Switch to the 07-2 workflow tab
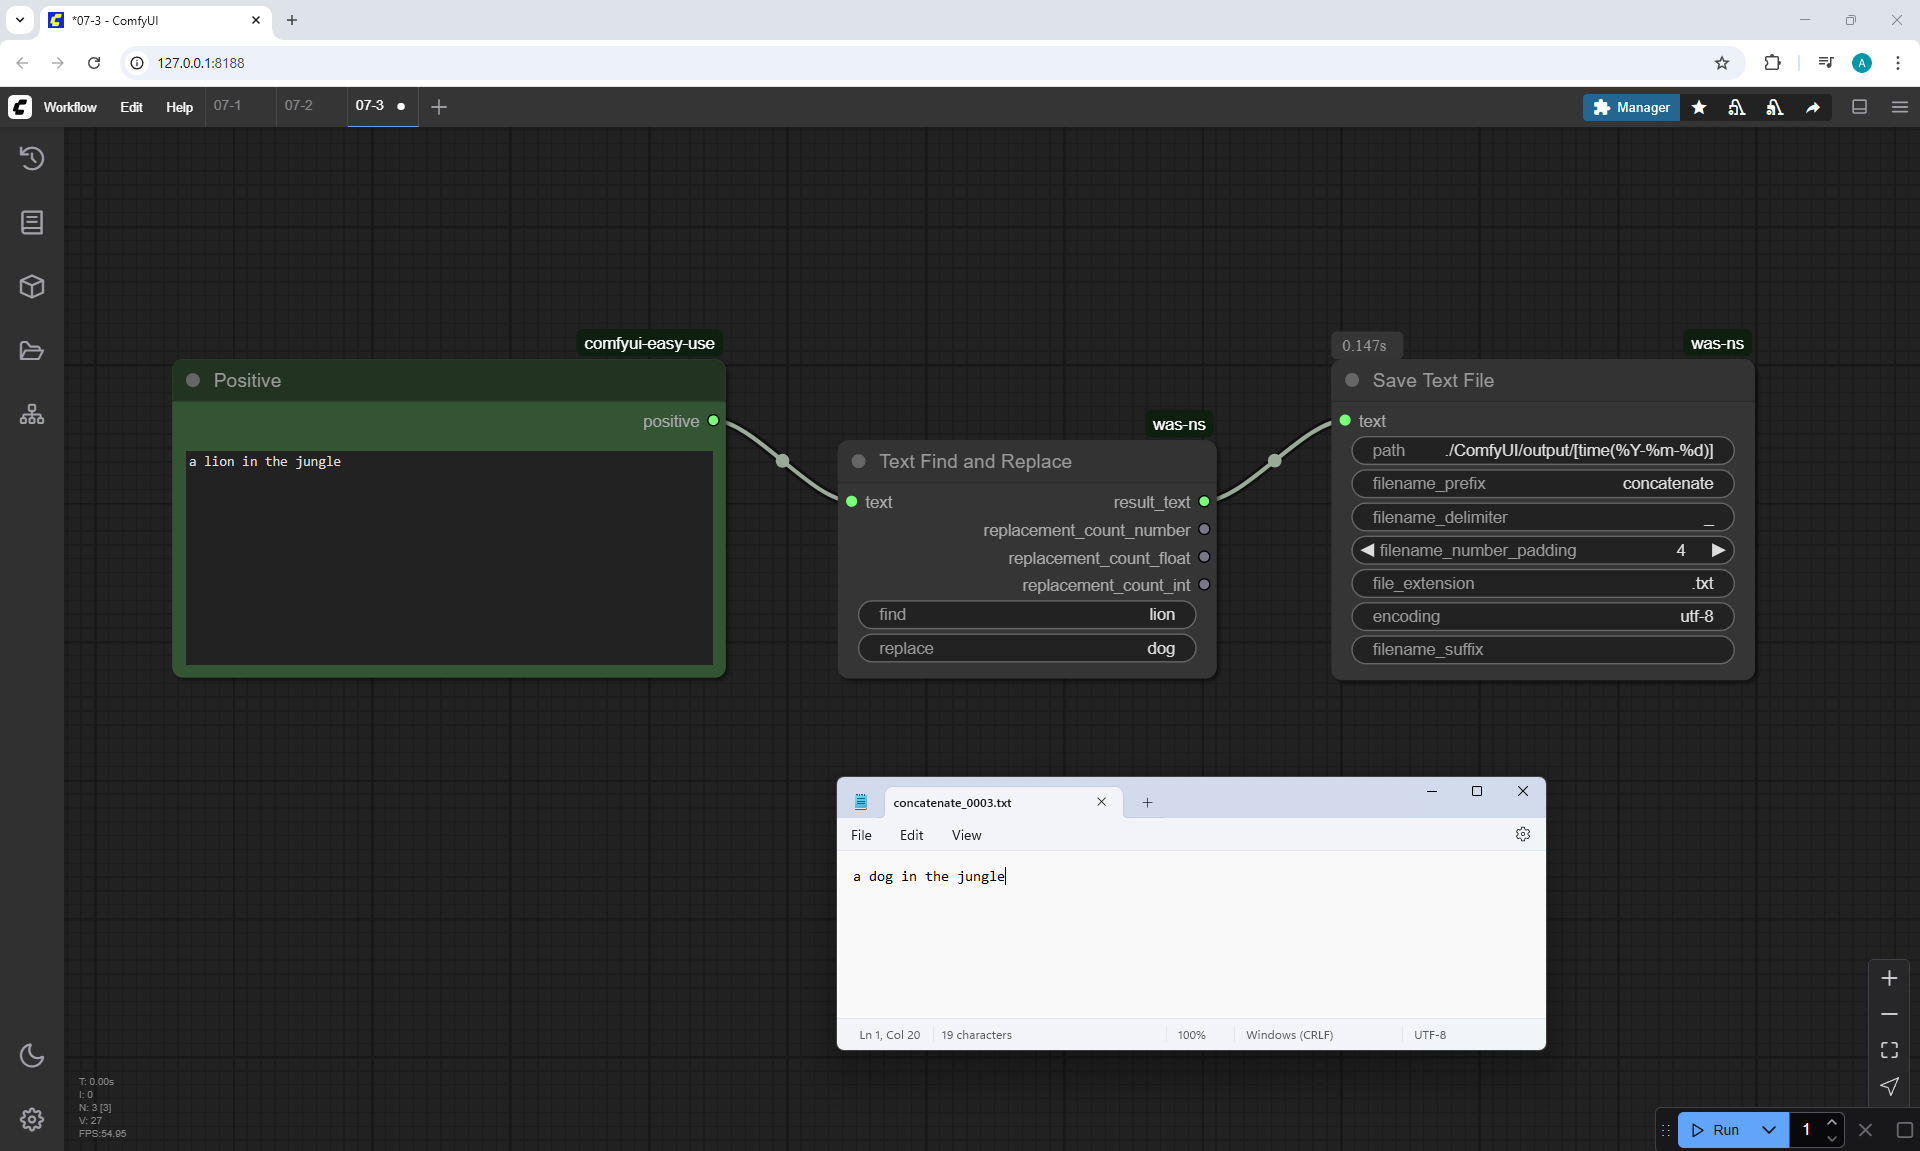This screenshot has width=1920, height=1151. coord(298,106)
